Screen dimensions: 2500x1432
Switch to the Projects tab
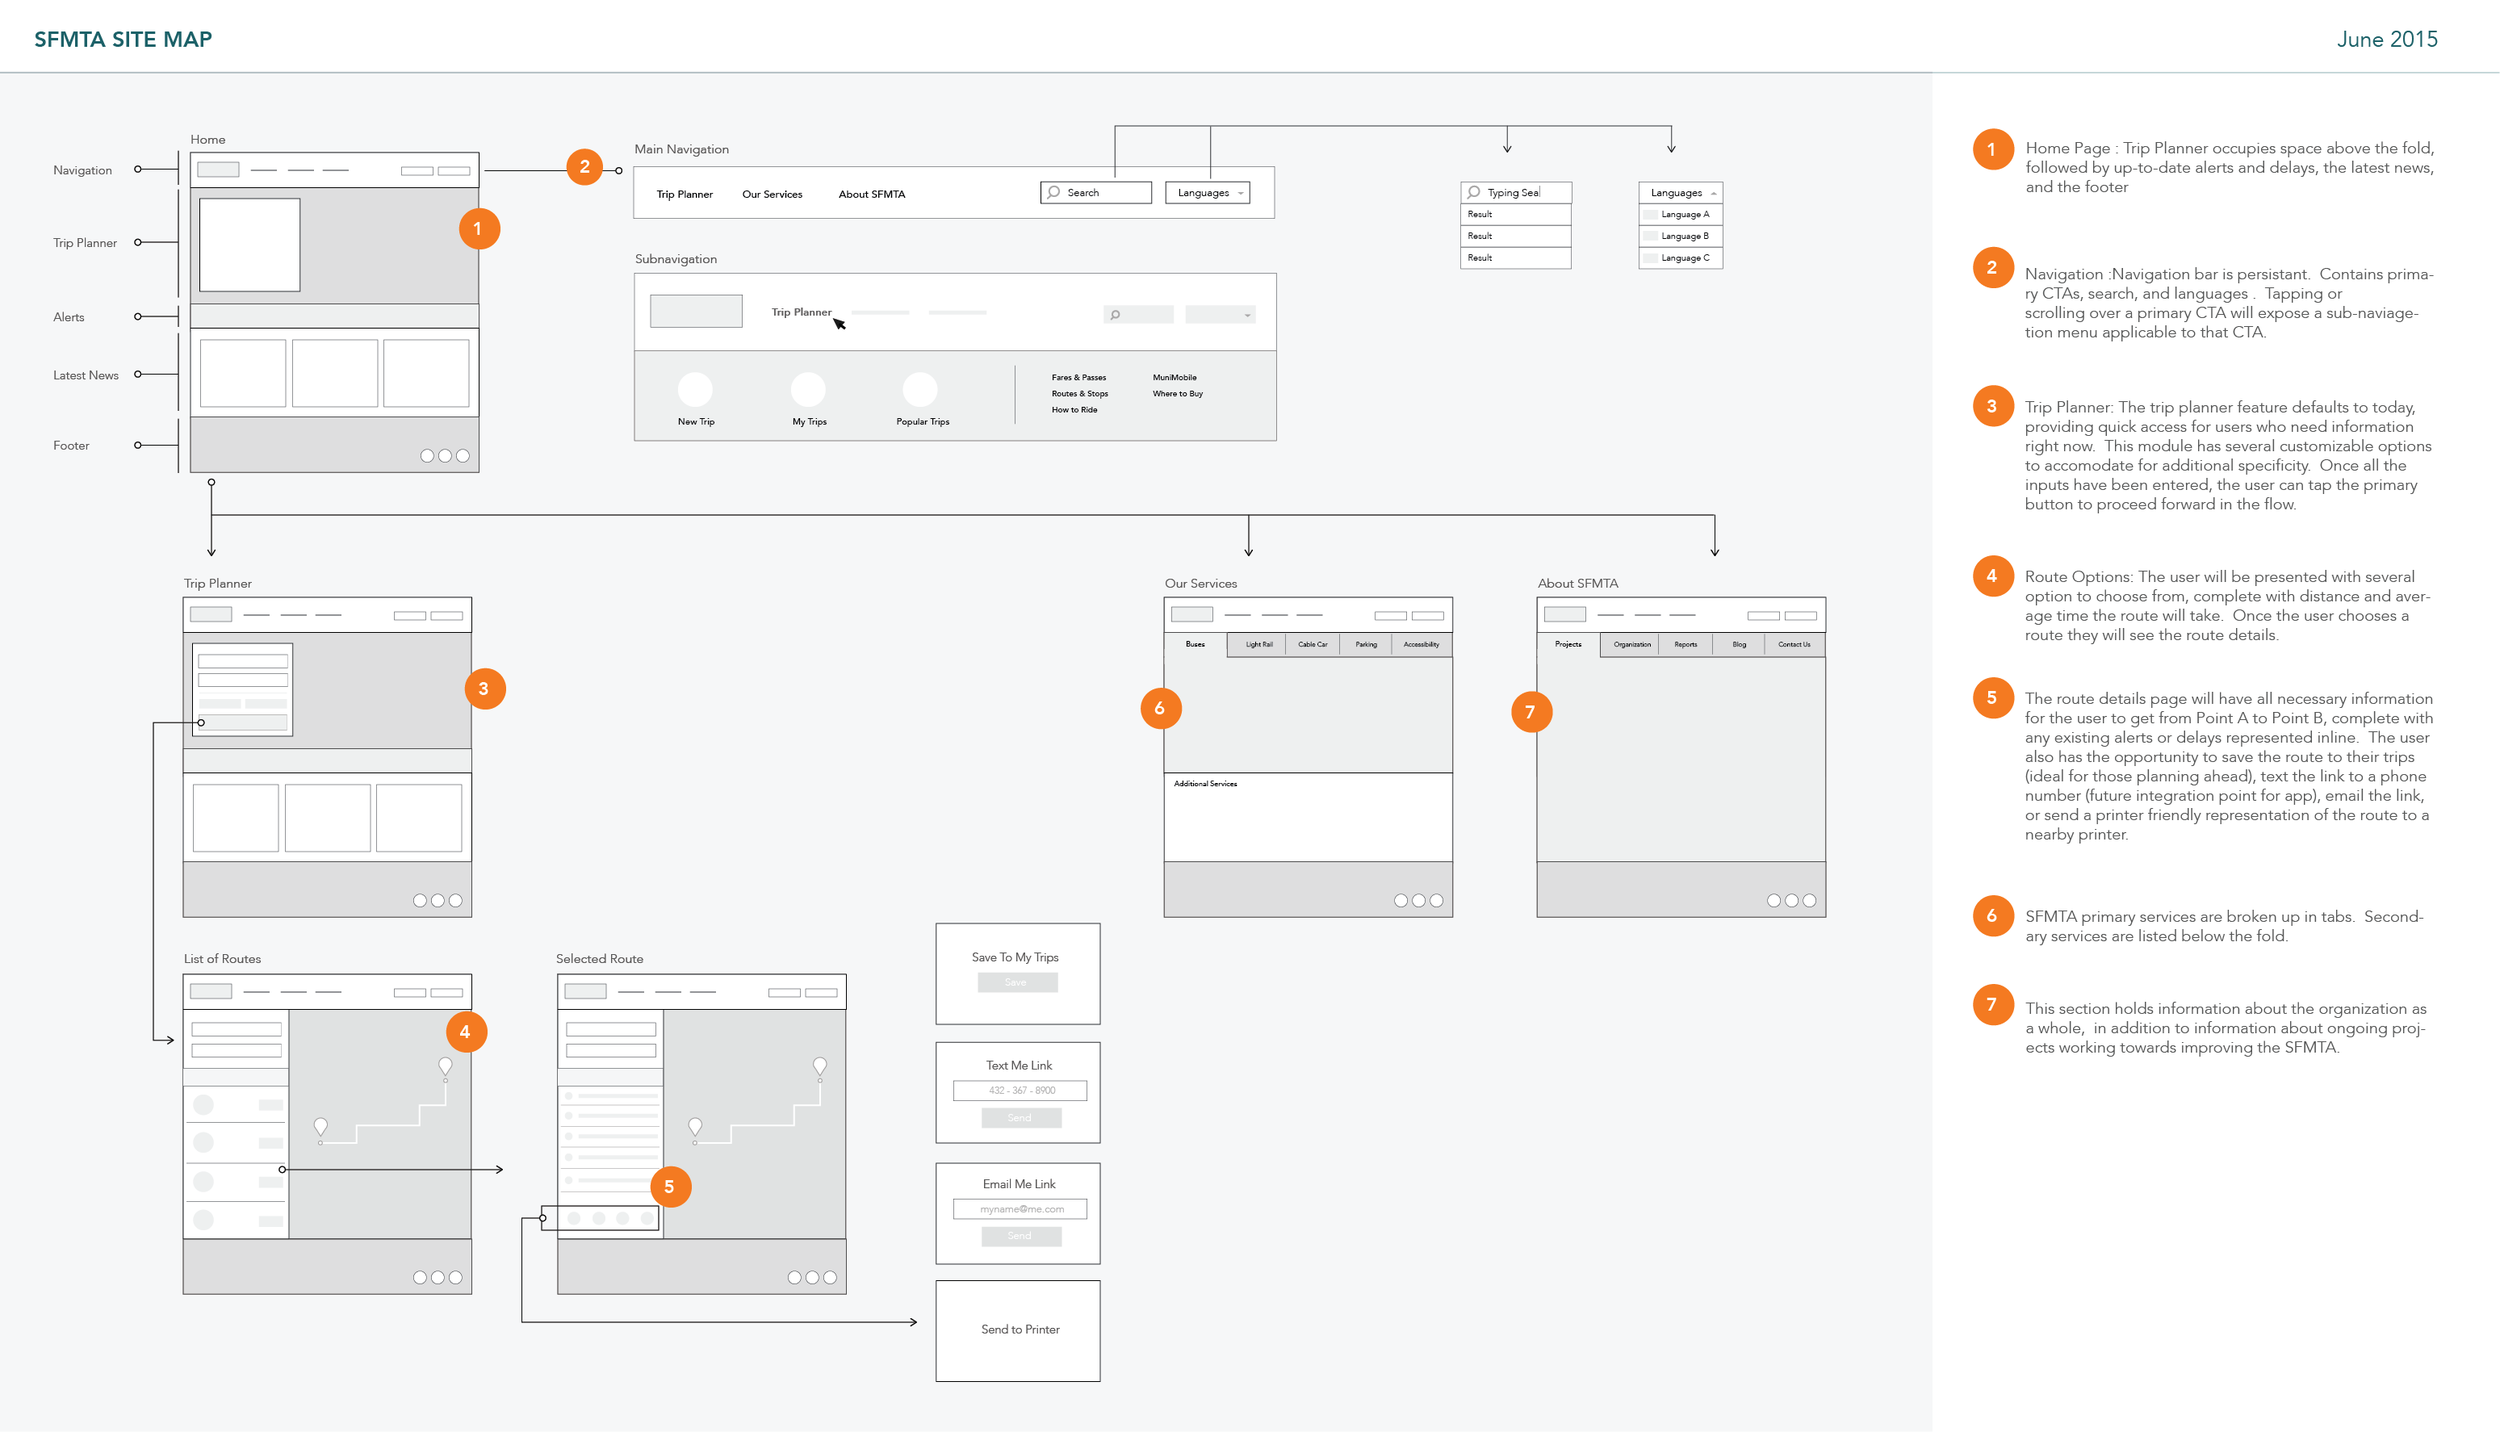[x=1568, y=645]
